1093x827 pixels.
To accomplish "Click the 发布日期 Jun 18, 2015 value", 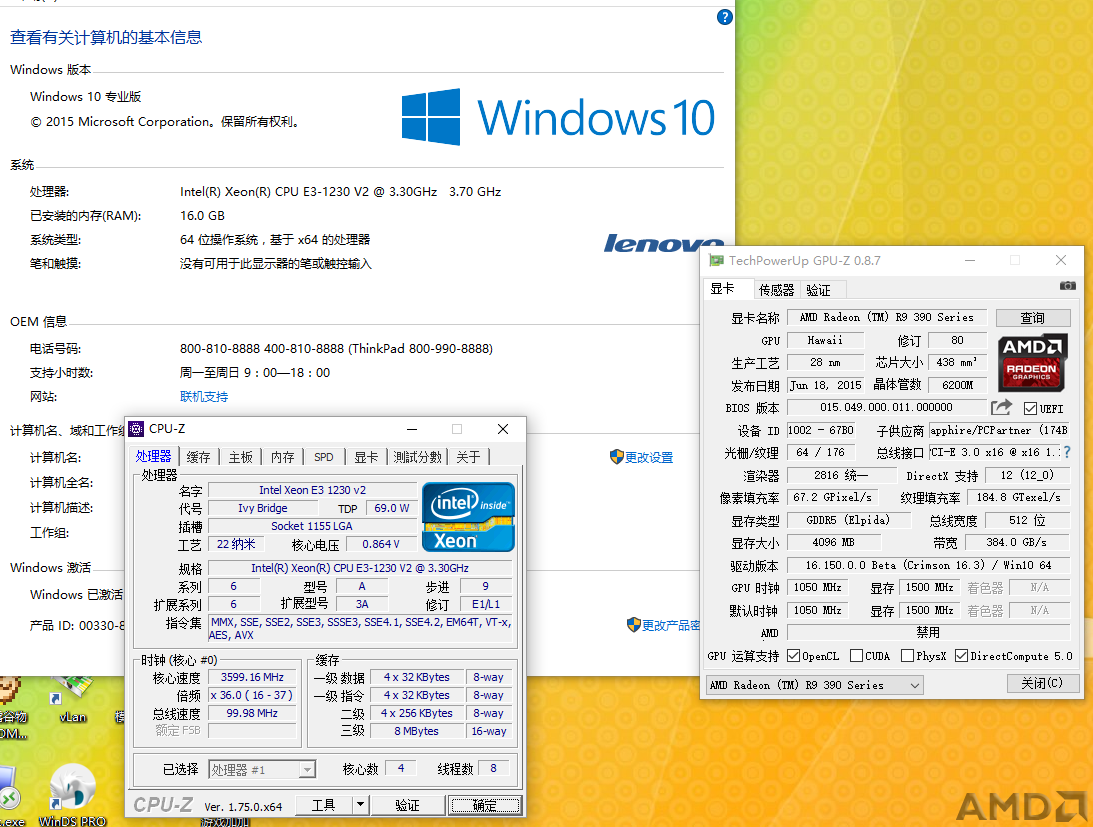I will 825,385.
